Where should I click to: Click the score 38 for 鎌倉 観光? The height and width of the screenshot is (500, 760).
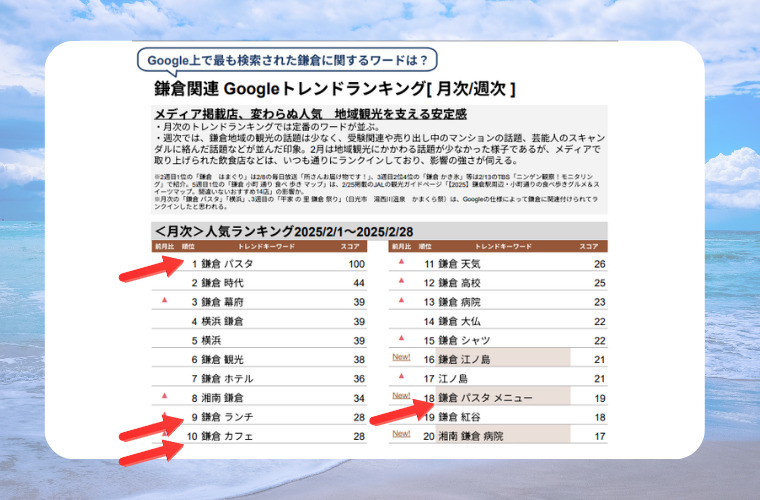(359, 359)
